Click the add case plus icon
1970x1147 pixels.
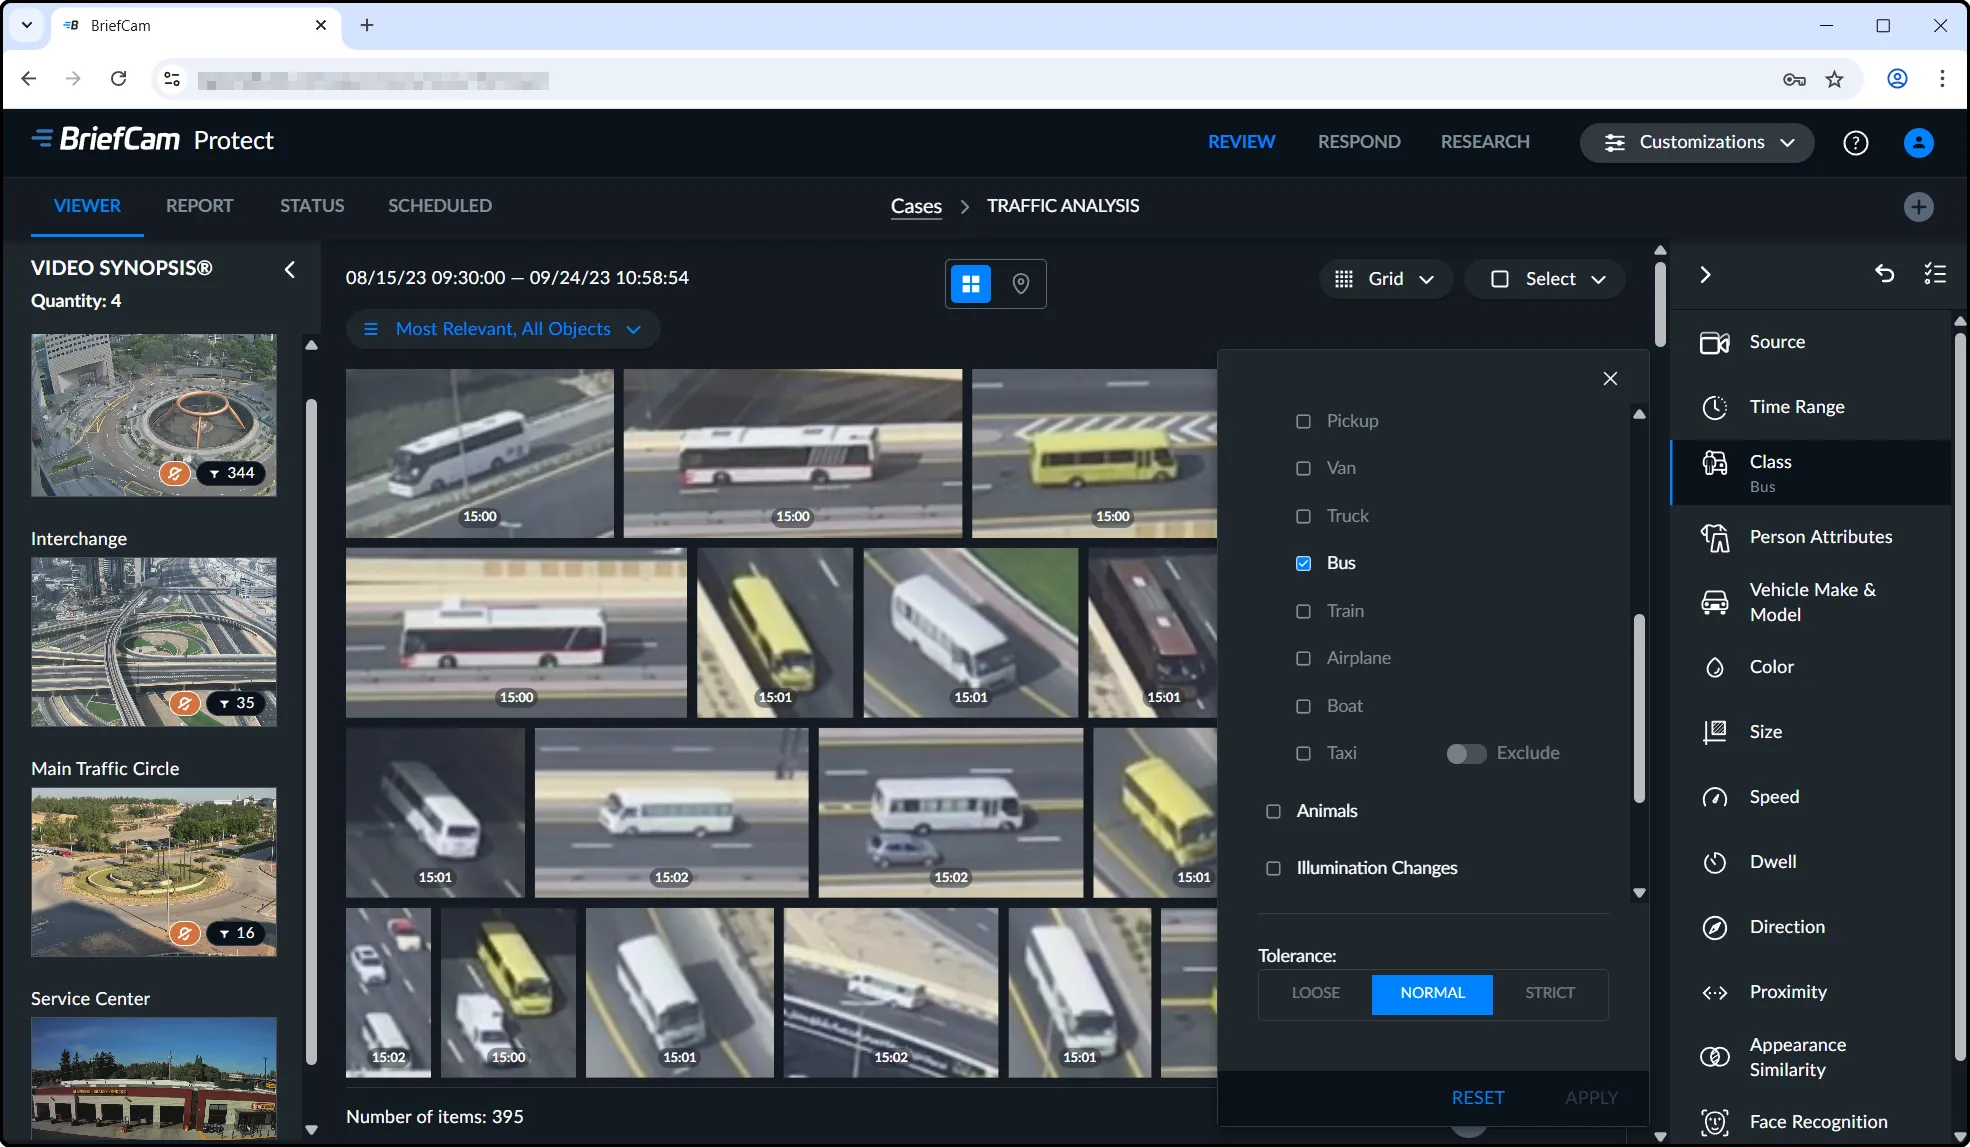point(1917,207)
